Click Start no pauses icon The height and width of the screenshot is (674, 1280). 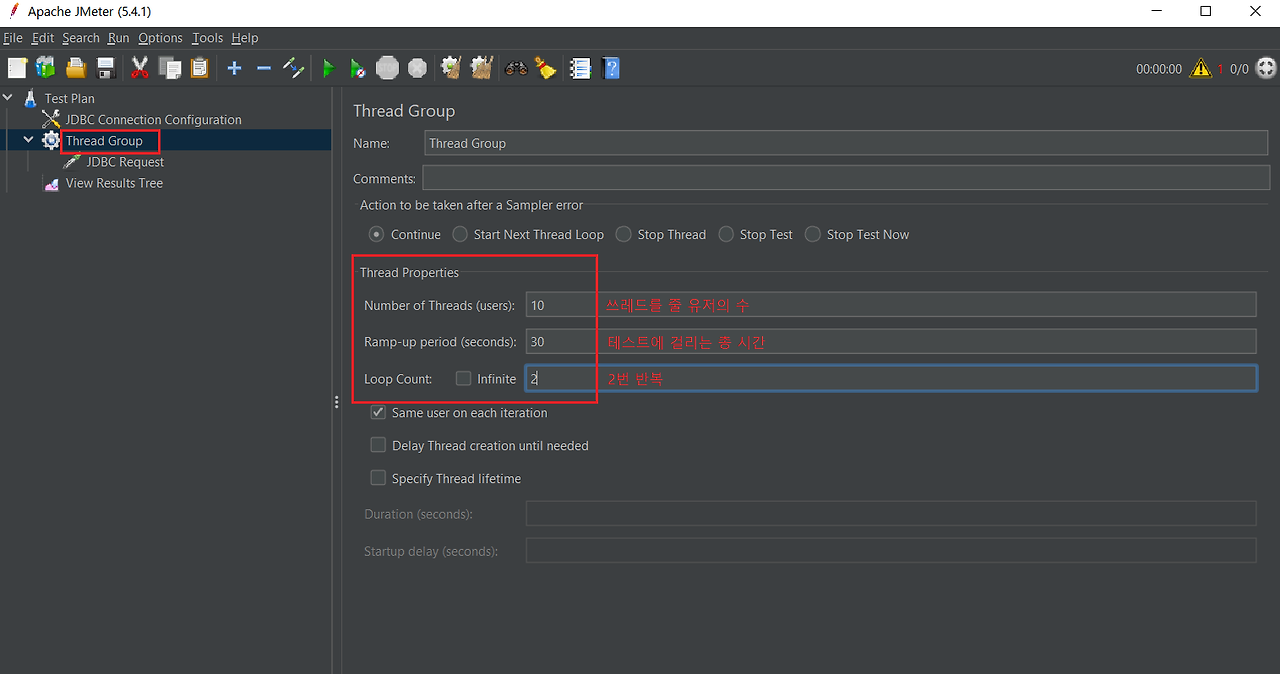[x=358, y=68]
